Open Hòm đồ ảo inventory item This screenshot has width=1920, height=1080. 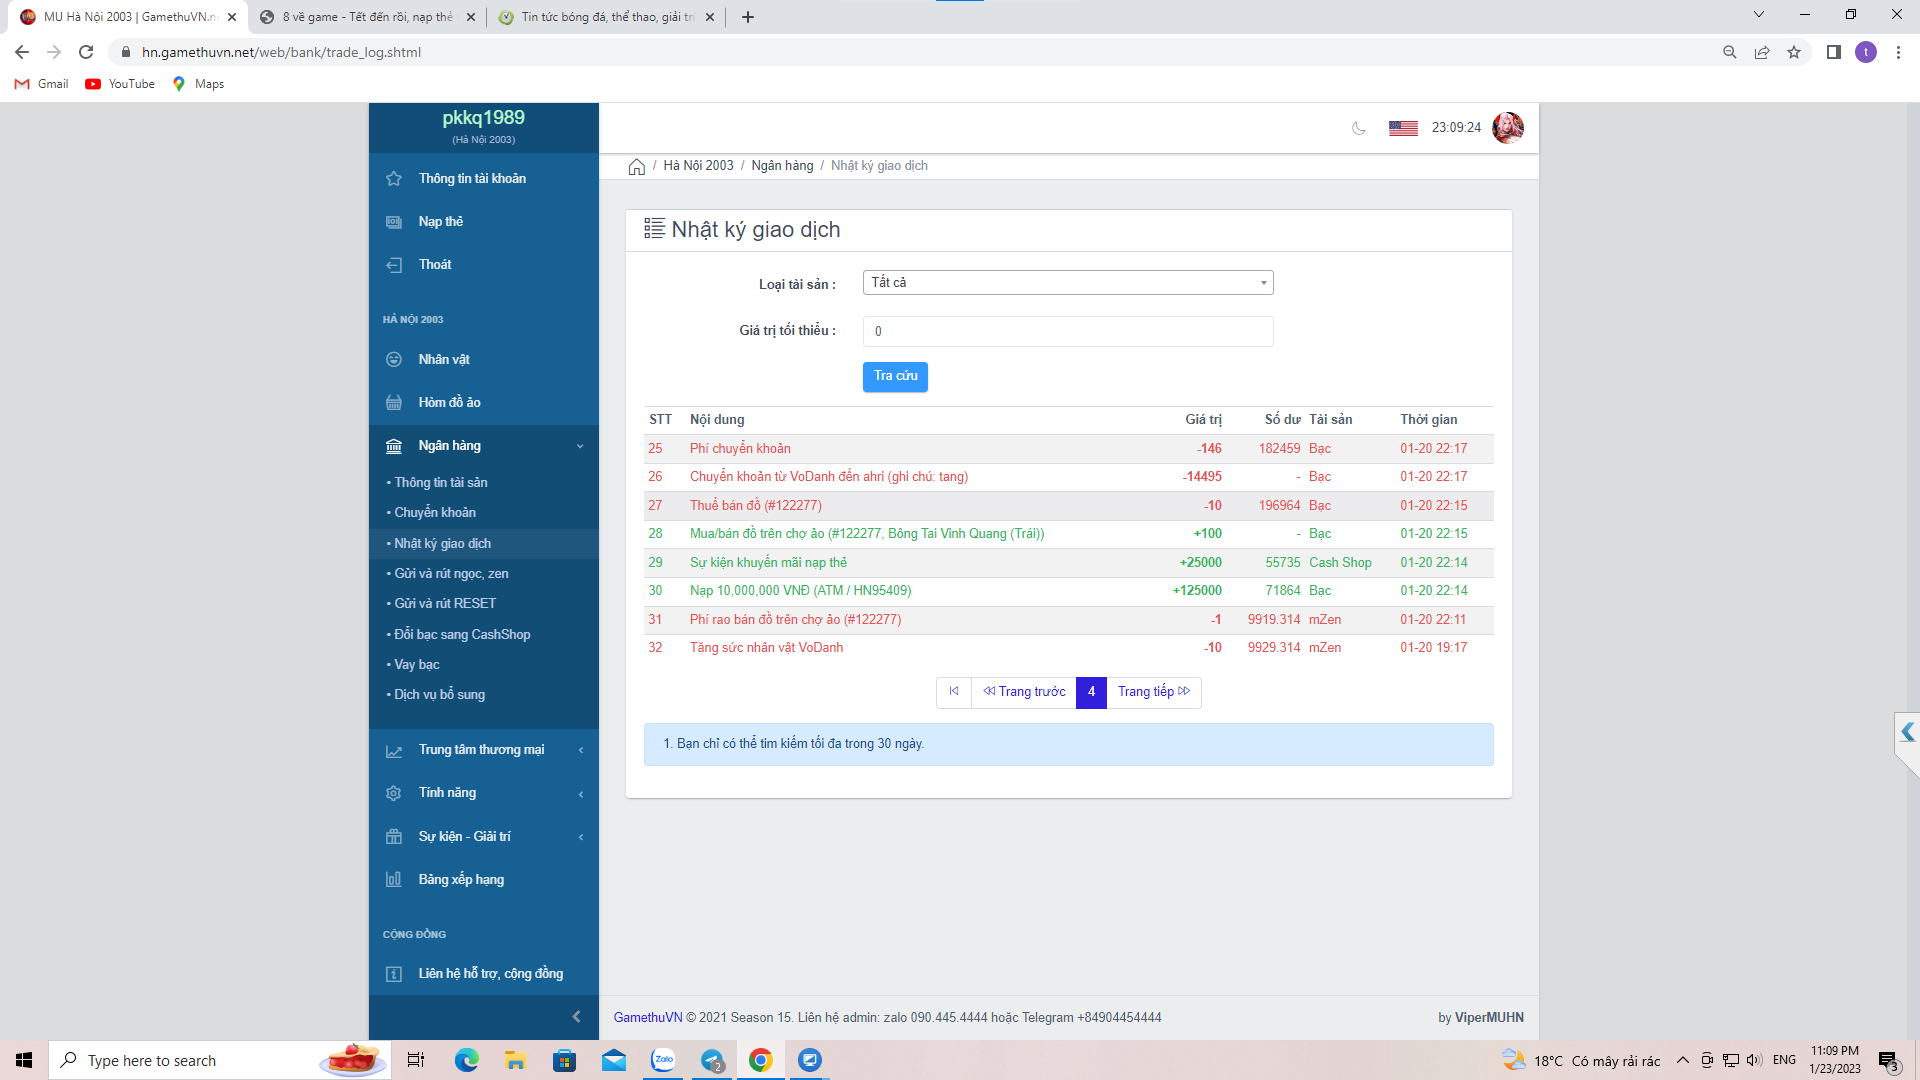[449, 403]
